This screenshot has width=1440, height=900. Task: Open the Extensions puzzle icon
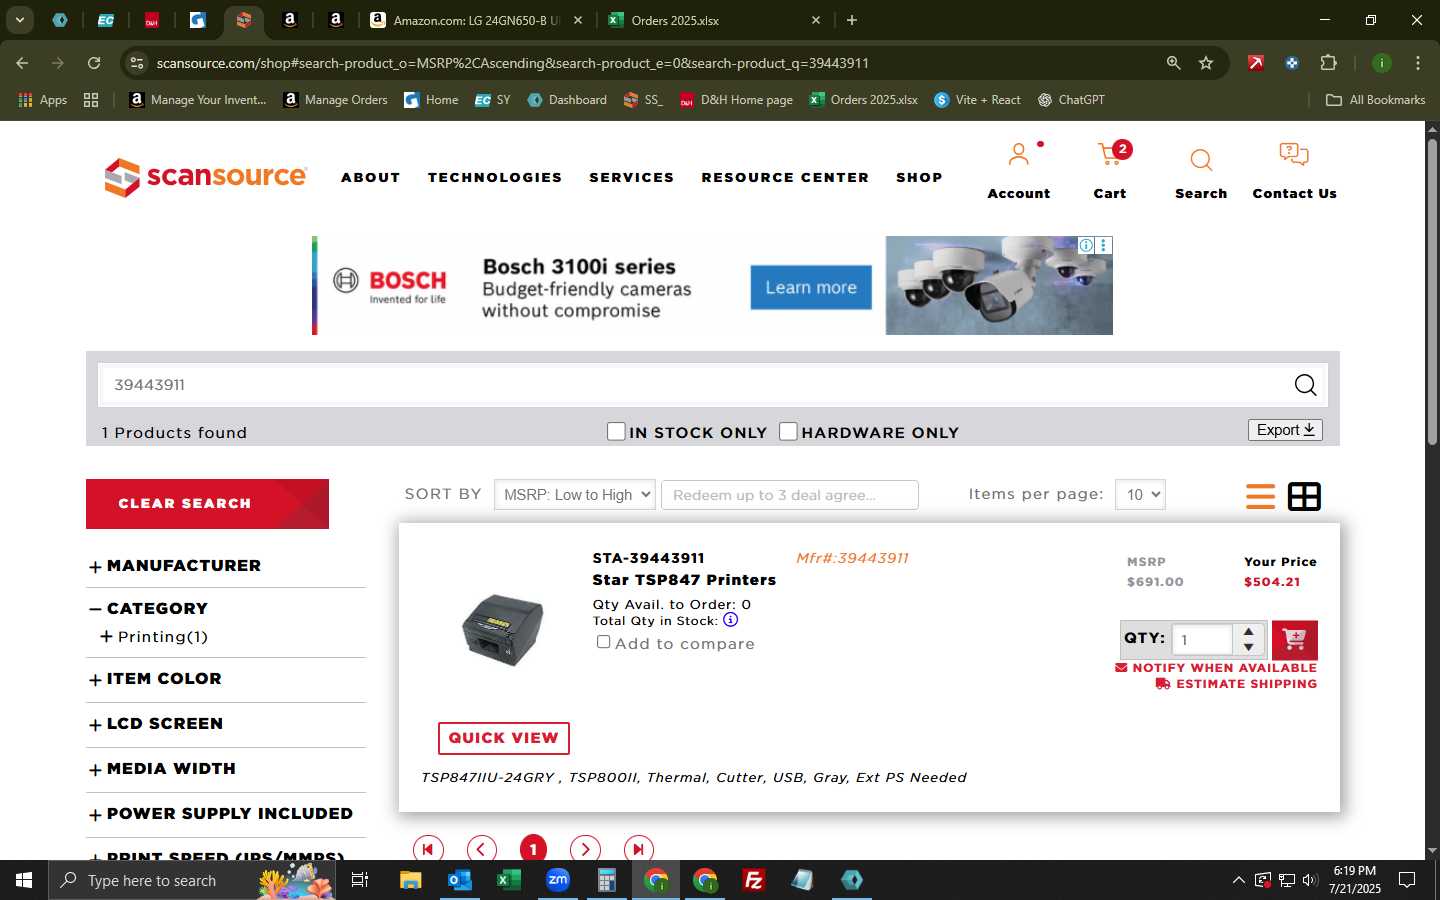pos(1328,63)
